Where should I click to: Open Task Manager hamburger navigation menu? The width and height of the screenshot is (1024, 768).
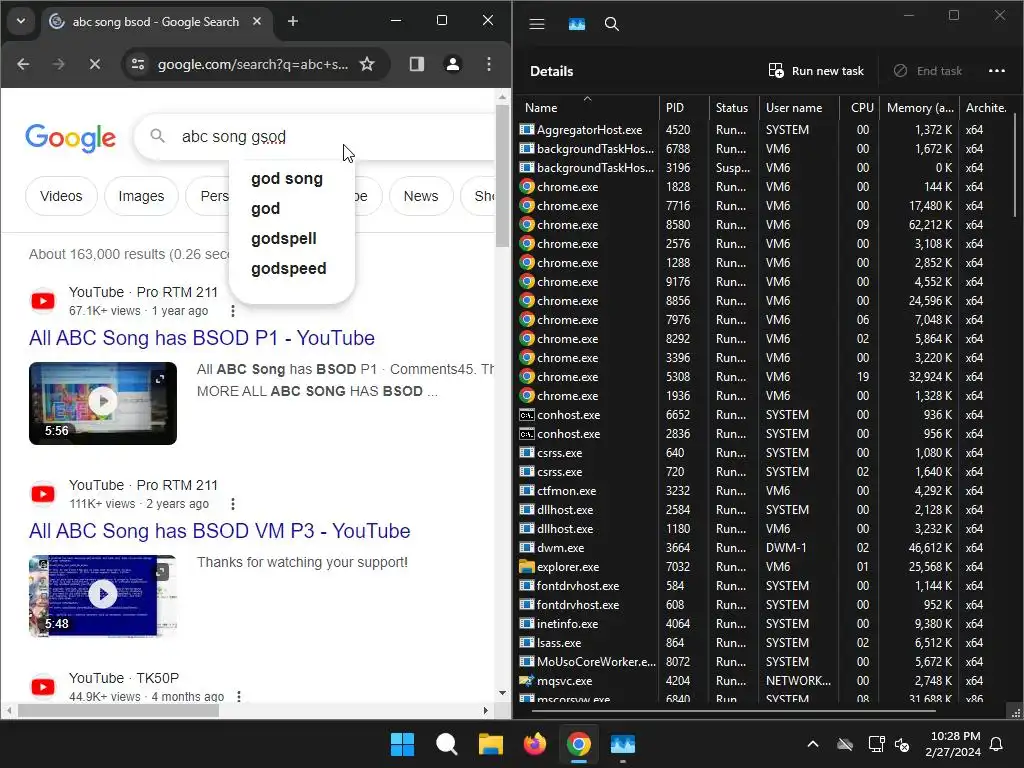click(537, 24)
